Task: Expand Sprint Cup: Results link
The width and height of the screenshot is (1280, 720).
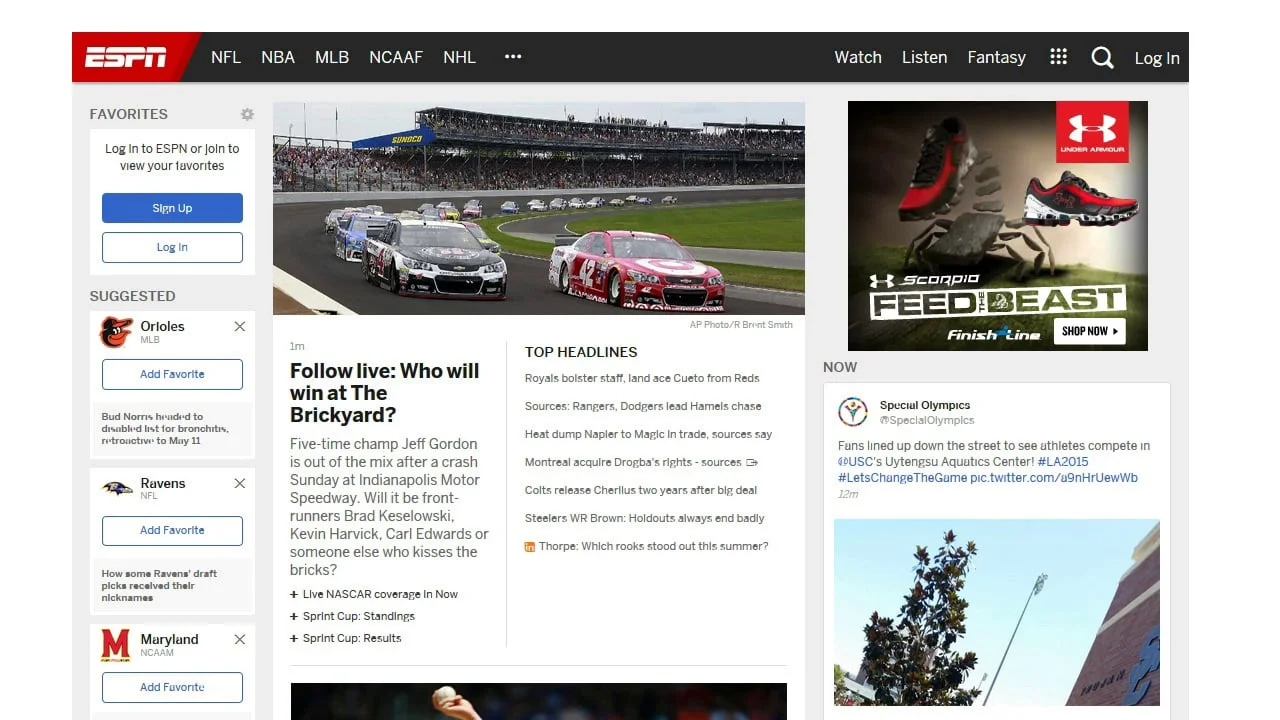Action: pos(346,638)
